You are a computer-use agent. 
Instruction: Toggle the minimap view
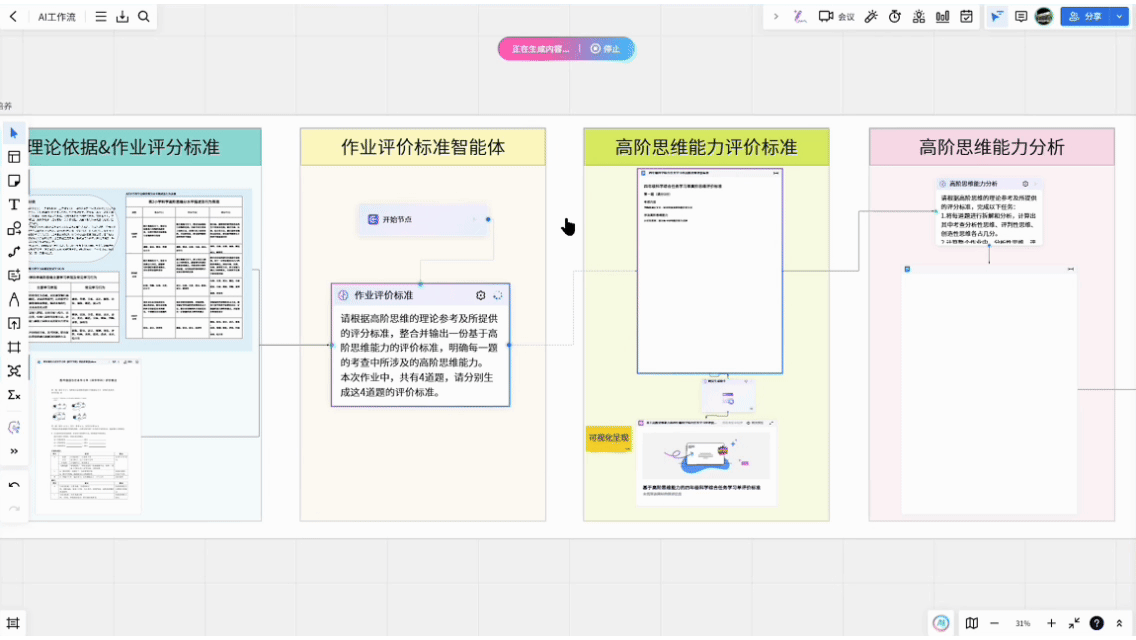(x=972, y=623)
